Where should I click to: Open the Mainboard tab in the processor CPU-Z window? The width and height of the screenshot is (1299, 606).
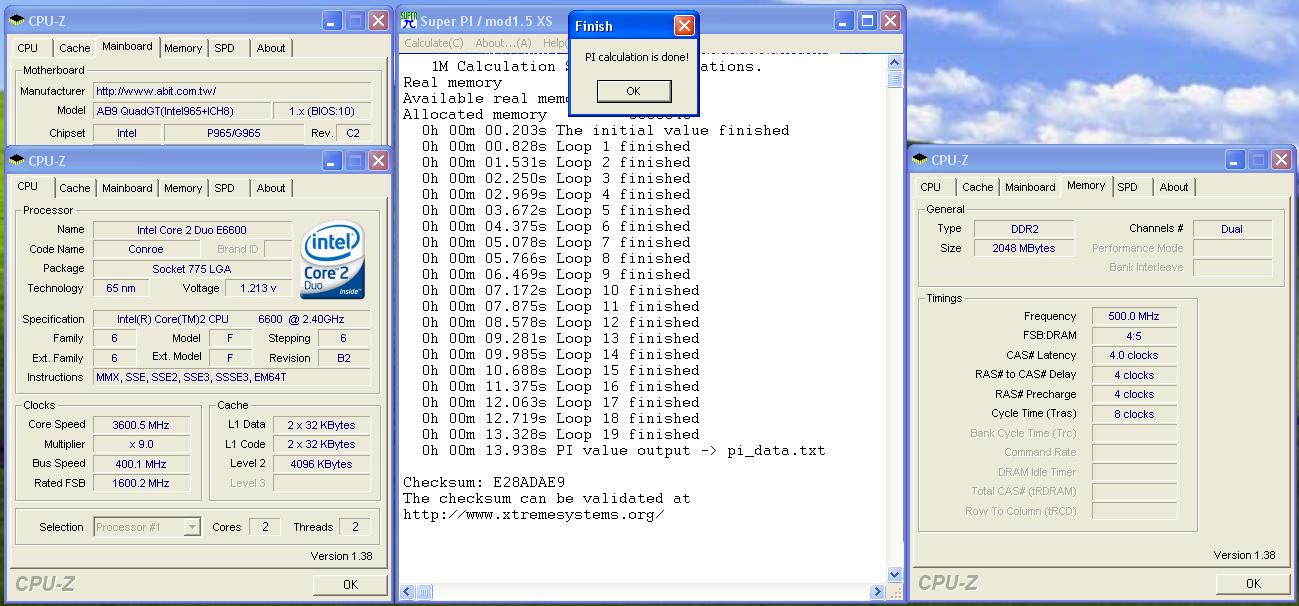click(x=127, y=188)
